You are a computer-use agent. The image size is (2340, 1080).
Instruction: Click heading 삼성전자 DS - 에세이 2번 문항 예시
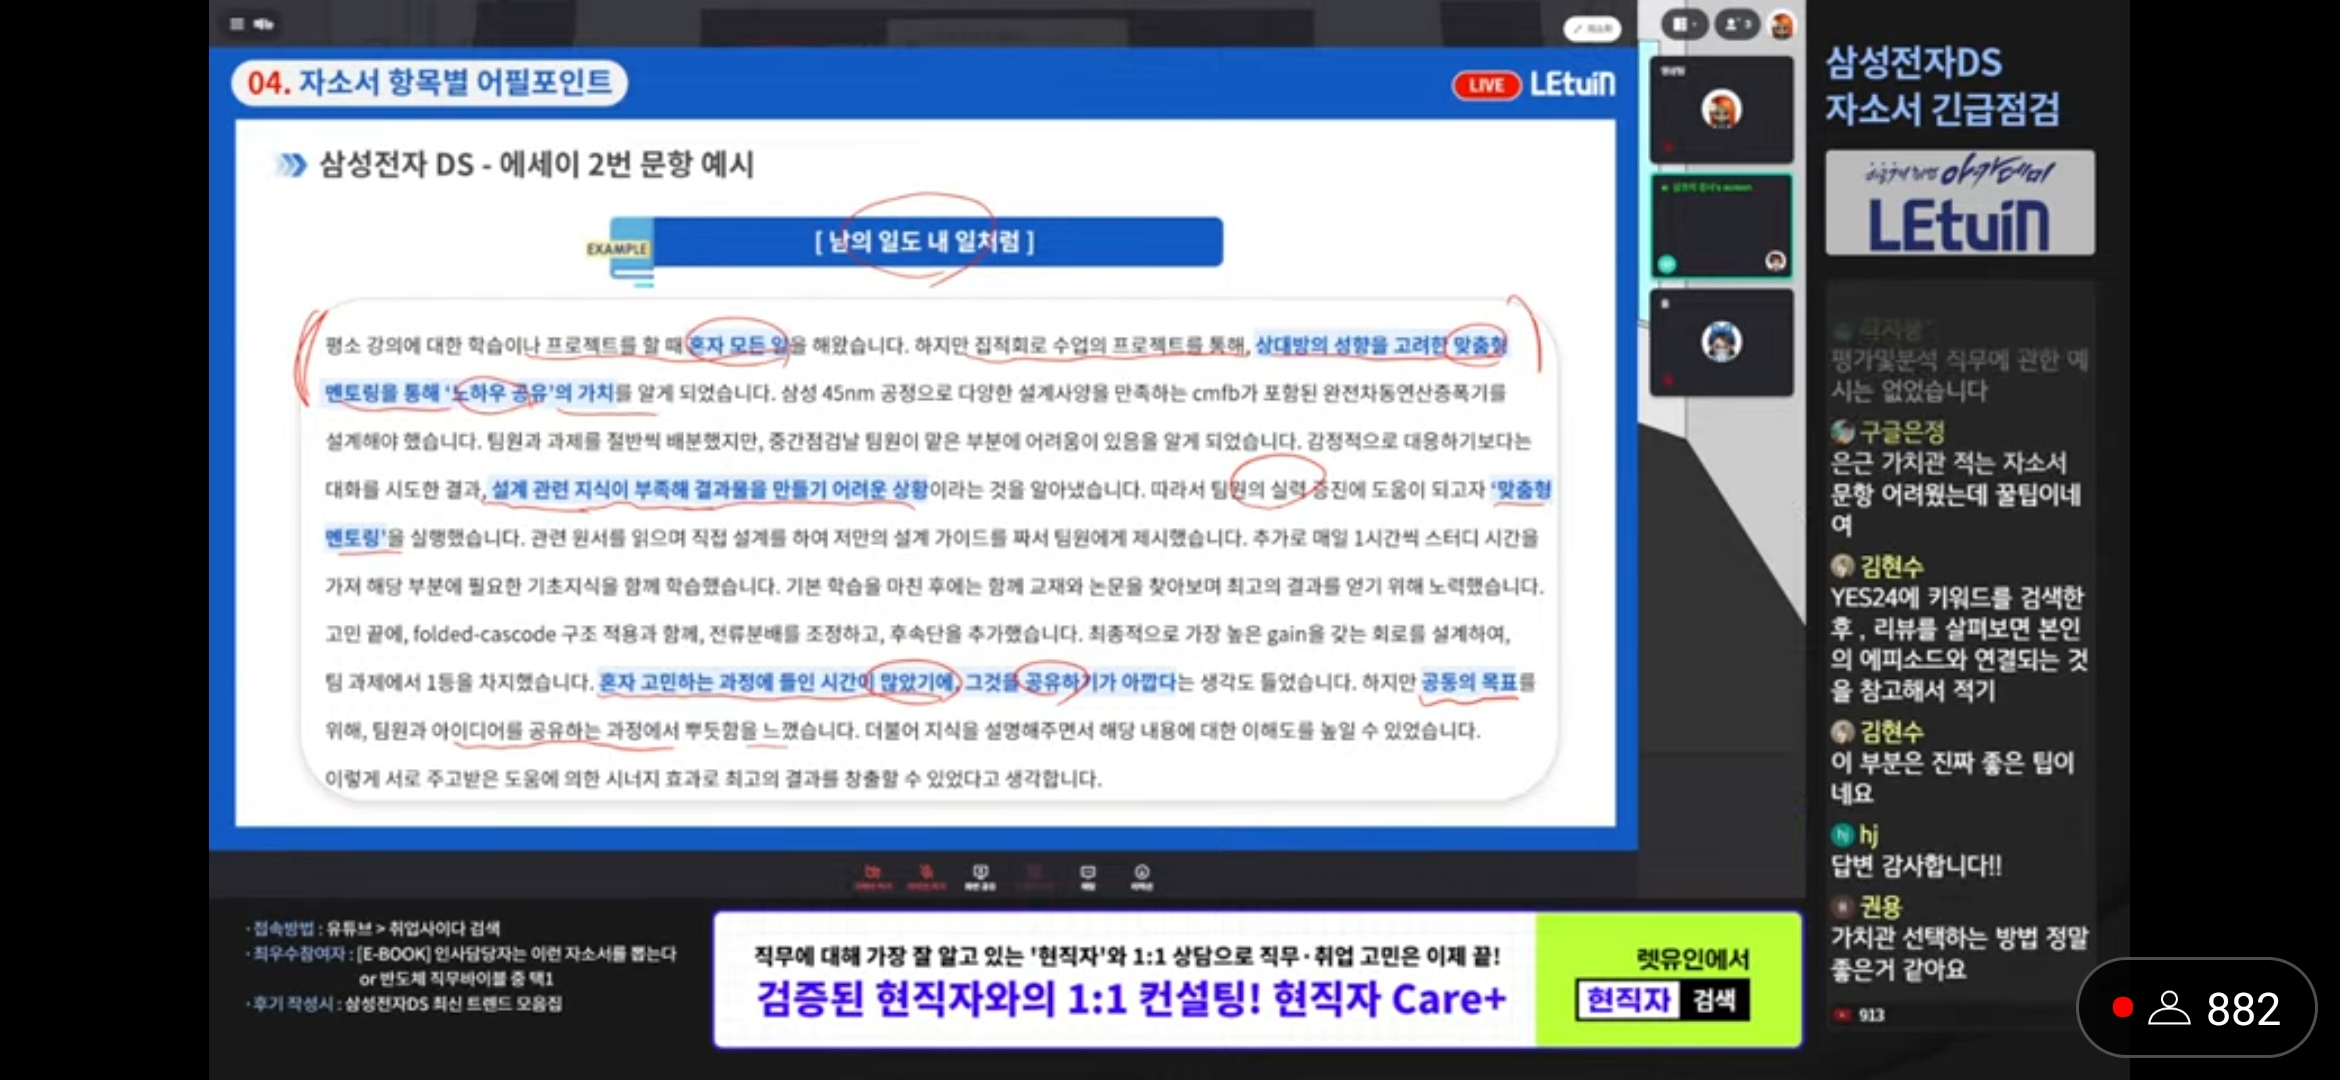point(536,164)
